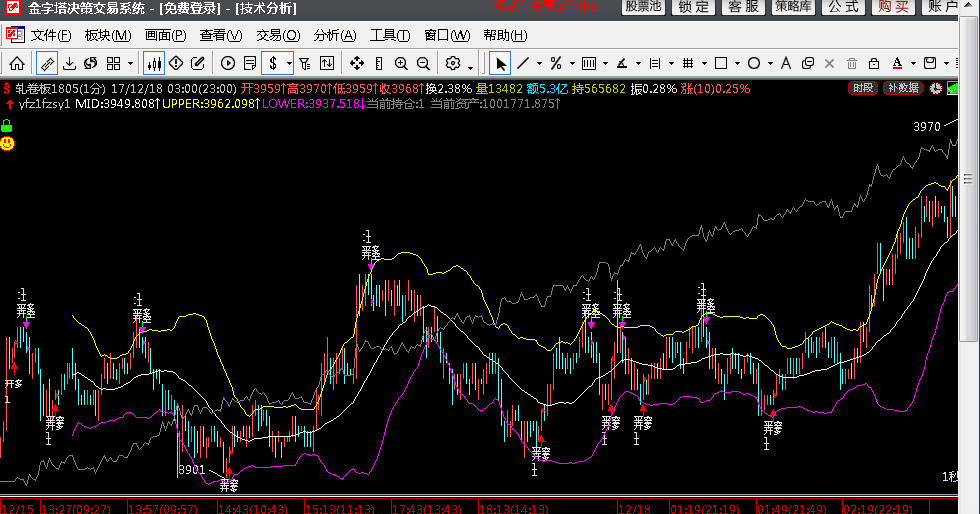
Task: Select the arrow pointer cursor tool
Action: coord(501,64)
